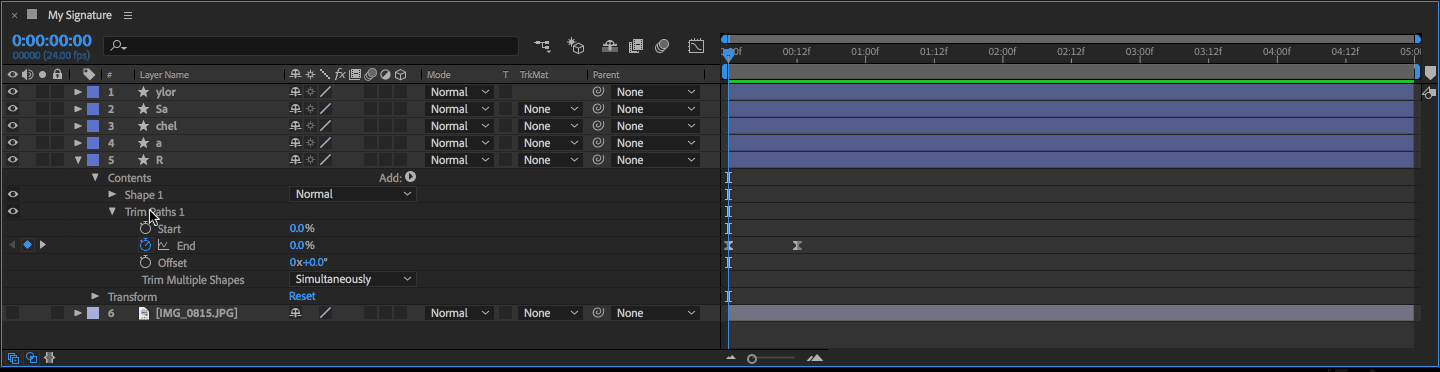Toggle hide shy layers icon

pos(610,46)
